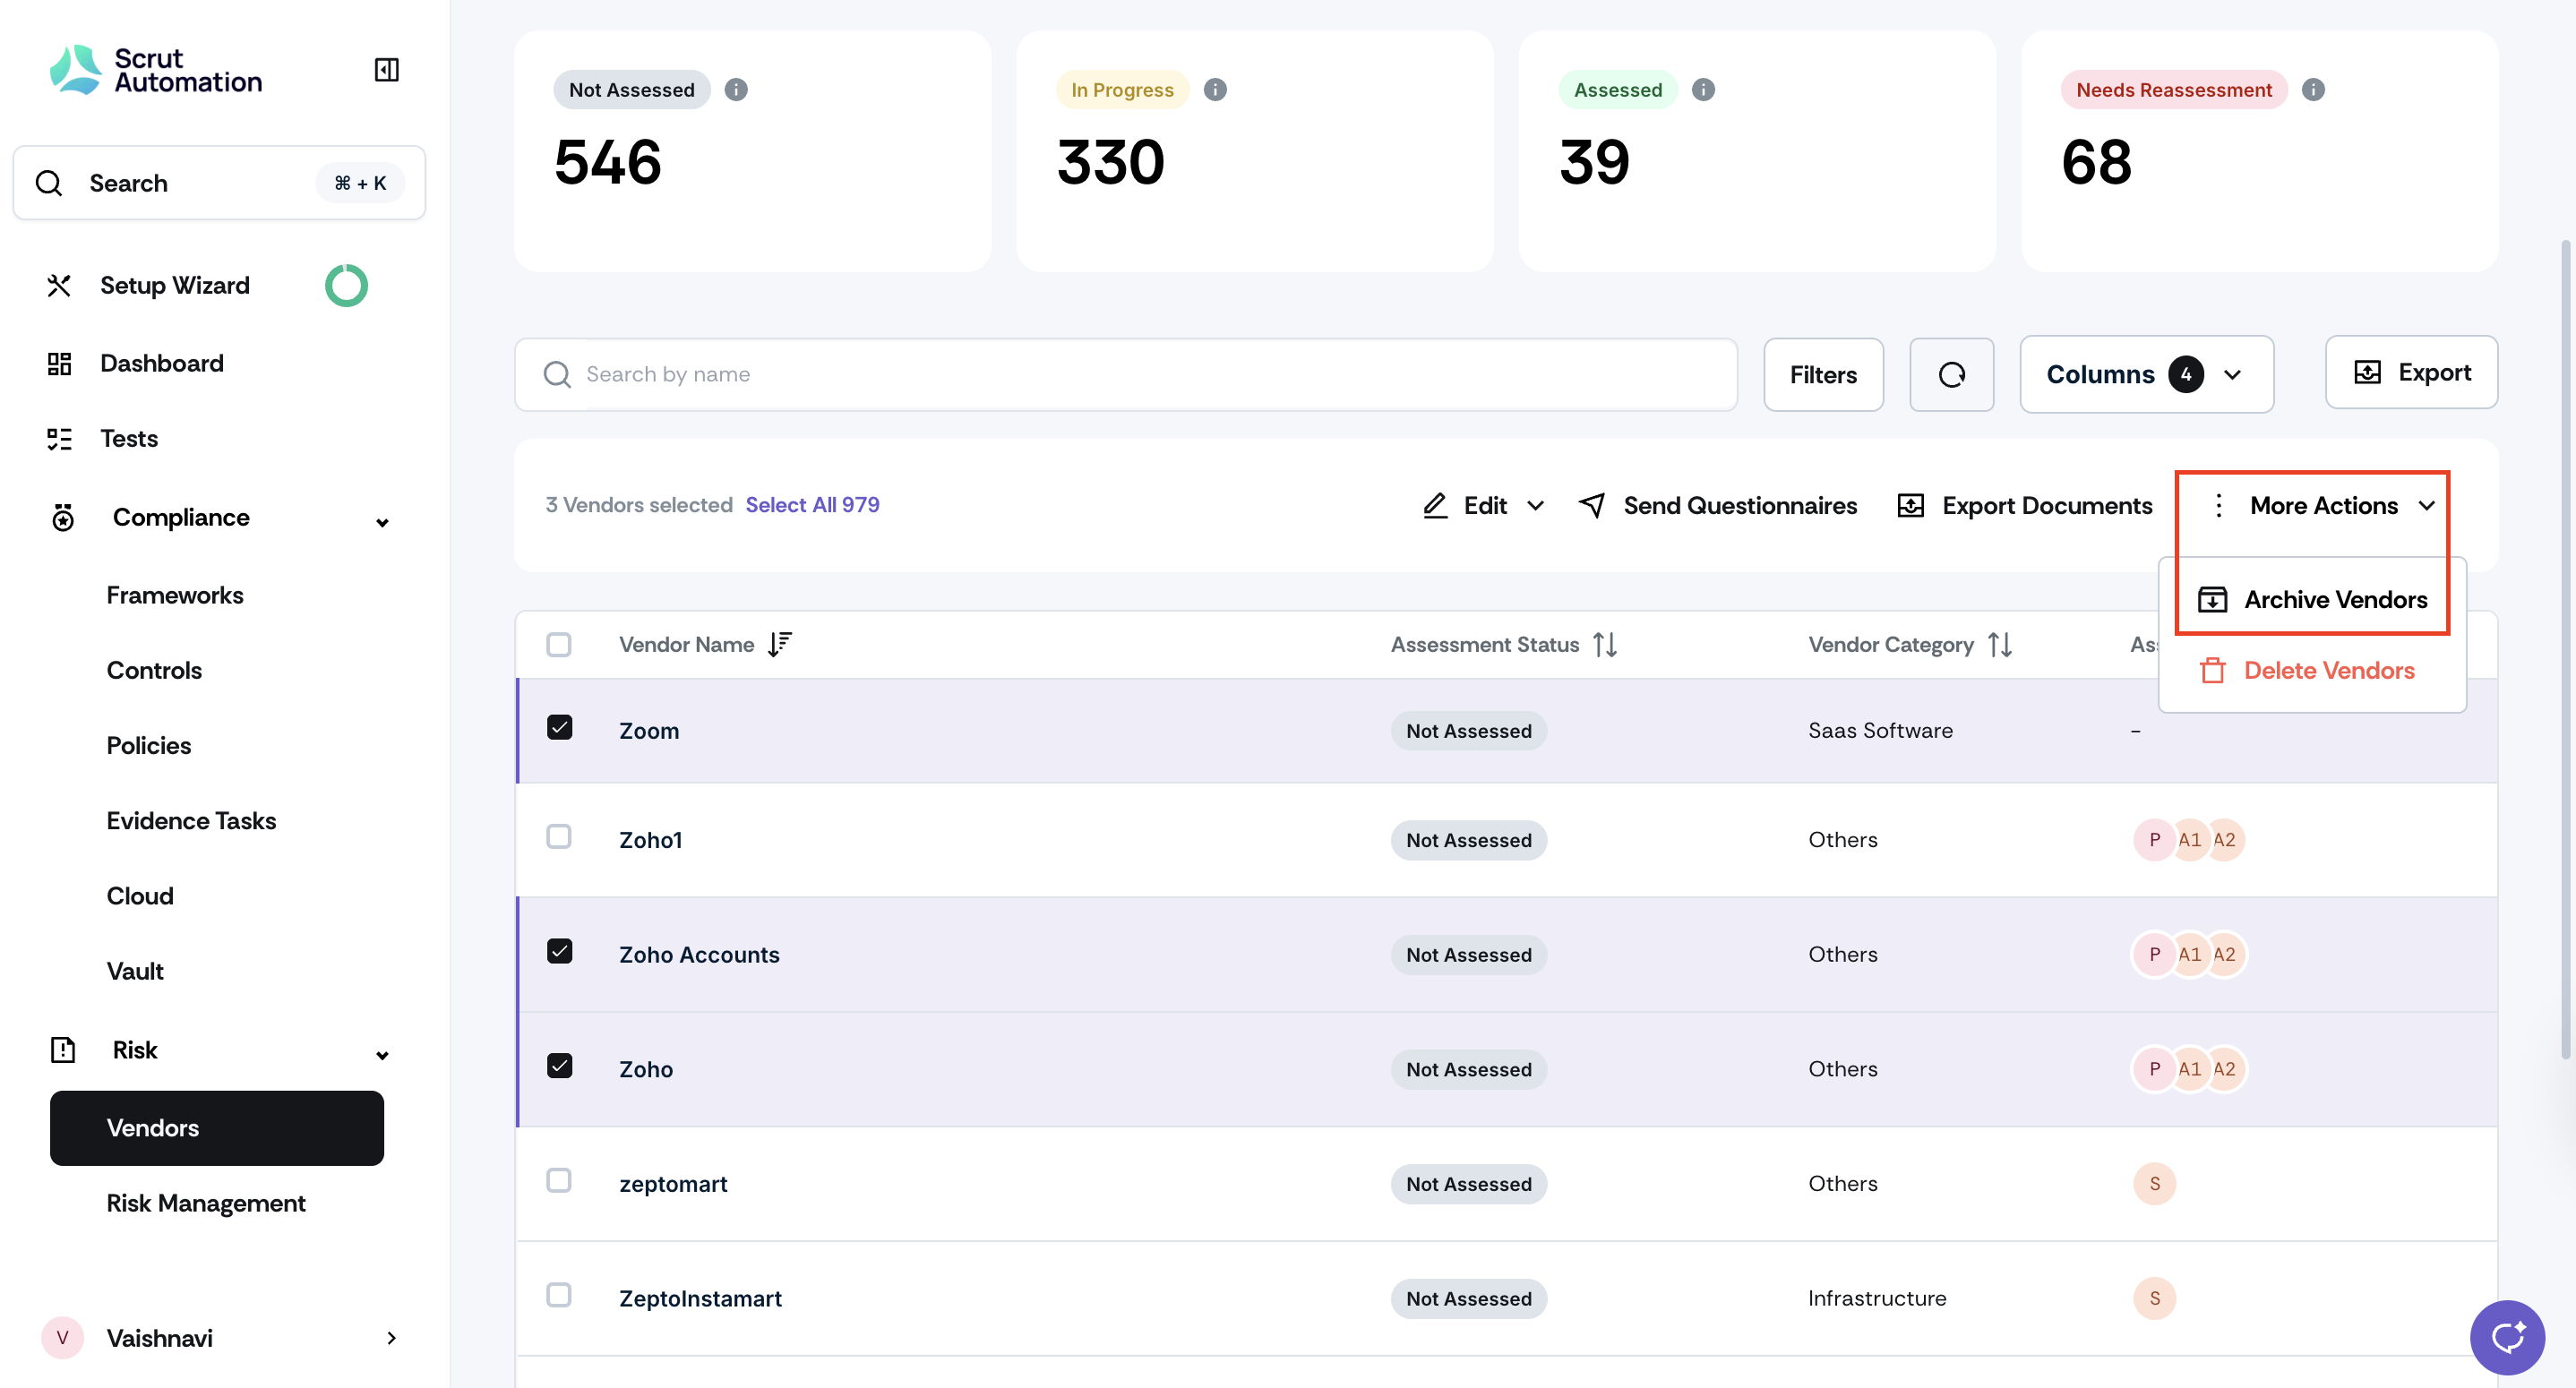Open the chat assistant bubble icon
This screenshot has height=1388, width=2576.
(2506, 1337)
